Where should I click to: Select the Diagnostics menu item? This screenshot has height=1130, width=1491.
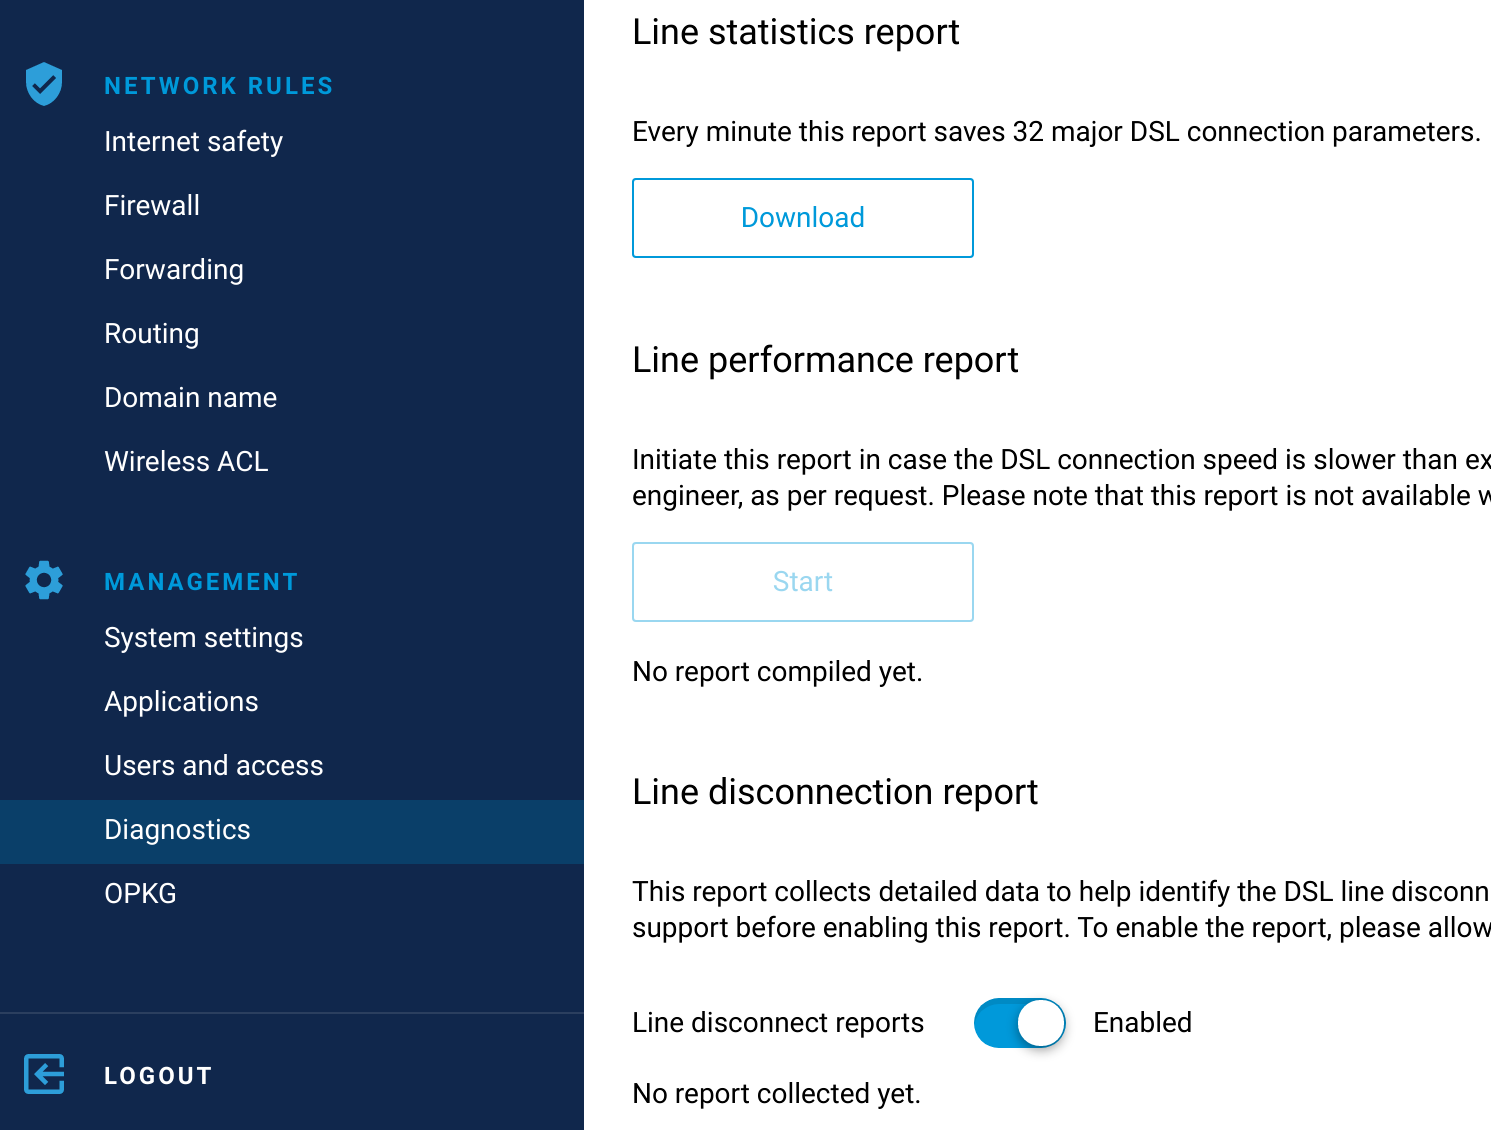(x=177, y=830)
